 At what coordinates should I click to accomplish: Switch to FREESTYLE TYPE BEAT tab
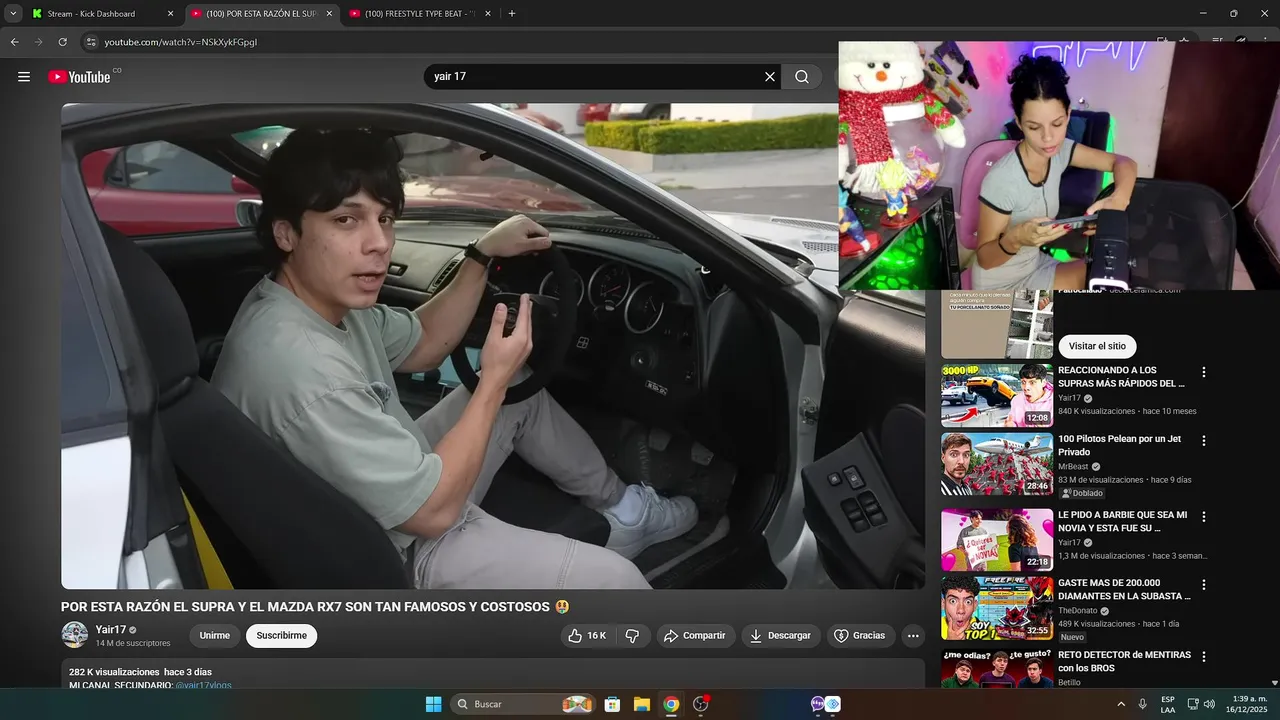(420, 14)
